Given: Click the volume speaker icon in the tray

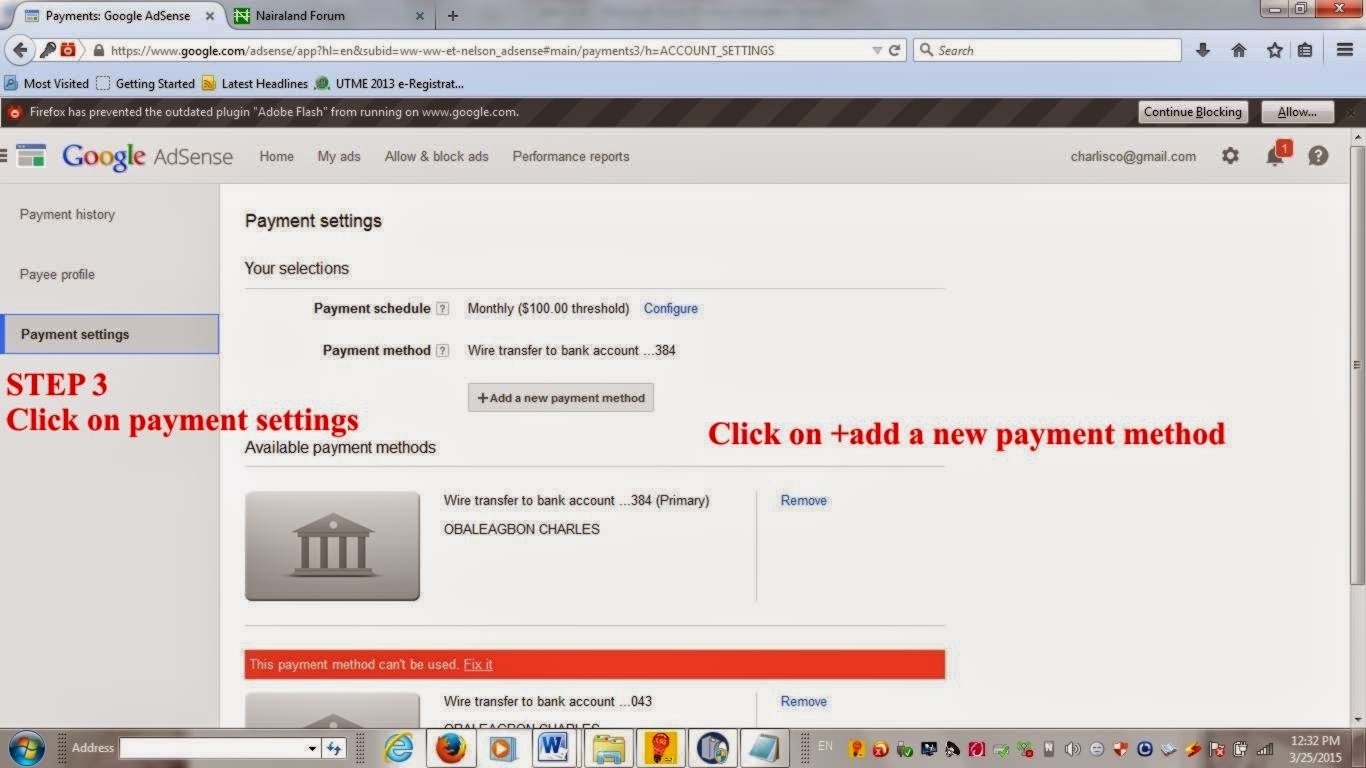Looking at the screenshot, I should click(1073, 748).
